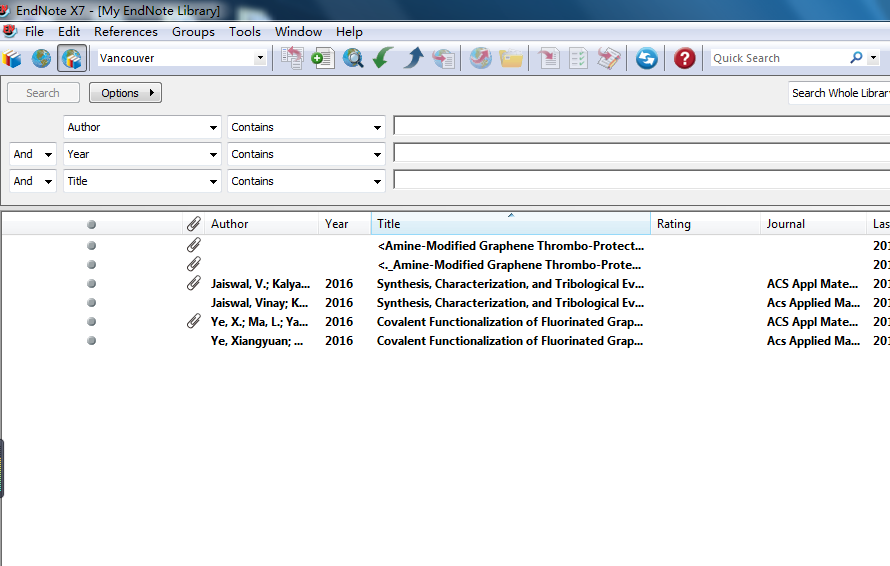Open the File menu
890x566 pixels.
[34, 32]
